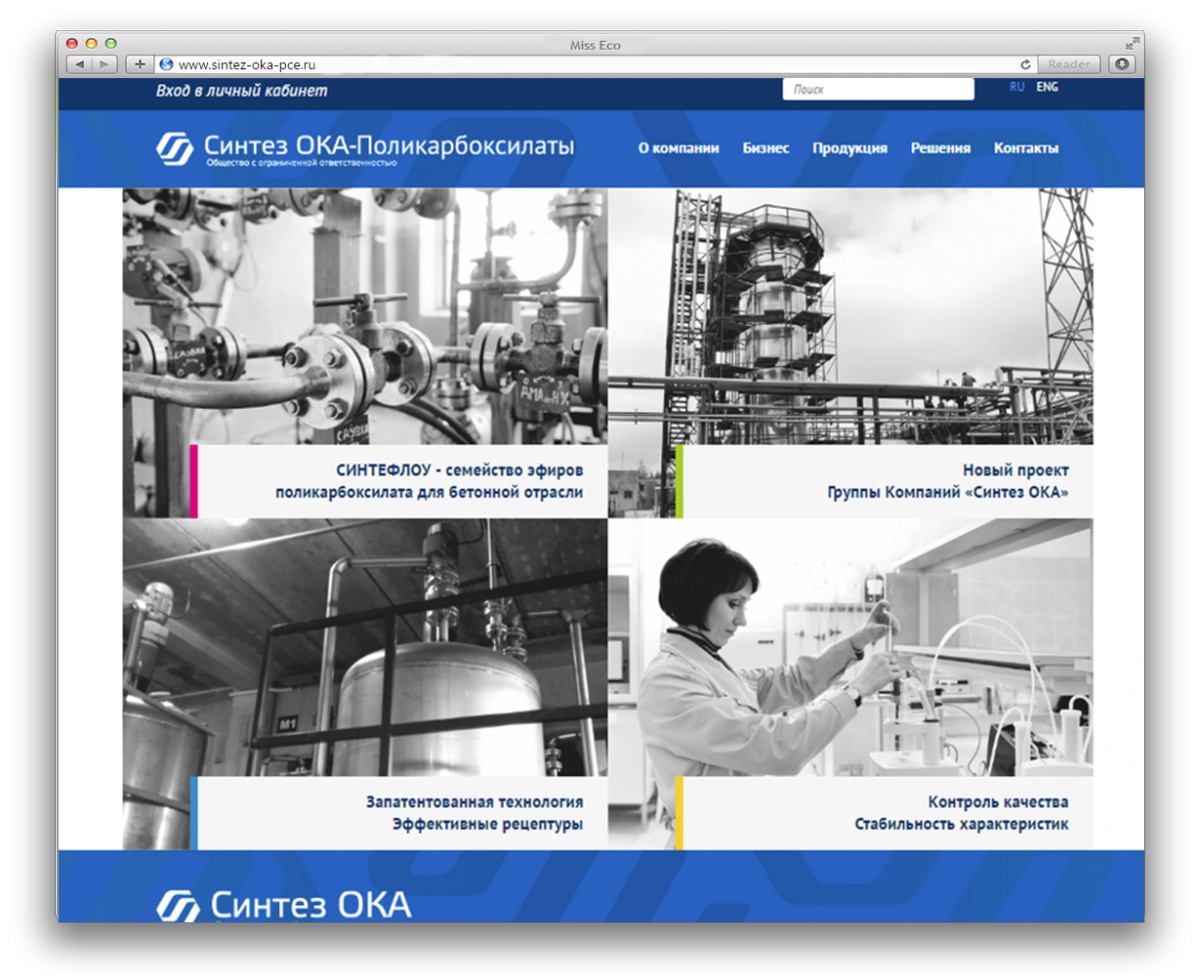The image size is (1200, 979).
Task: Expand the Решения navigation menu
Action: coord(940,148)
